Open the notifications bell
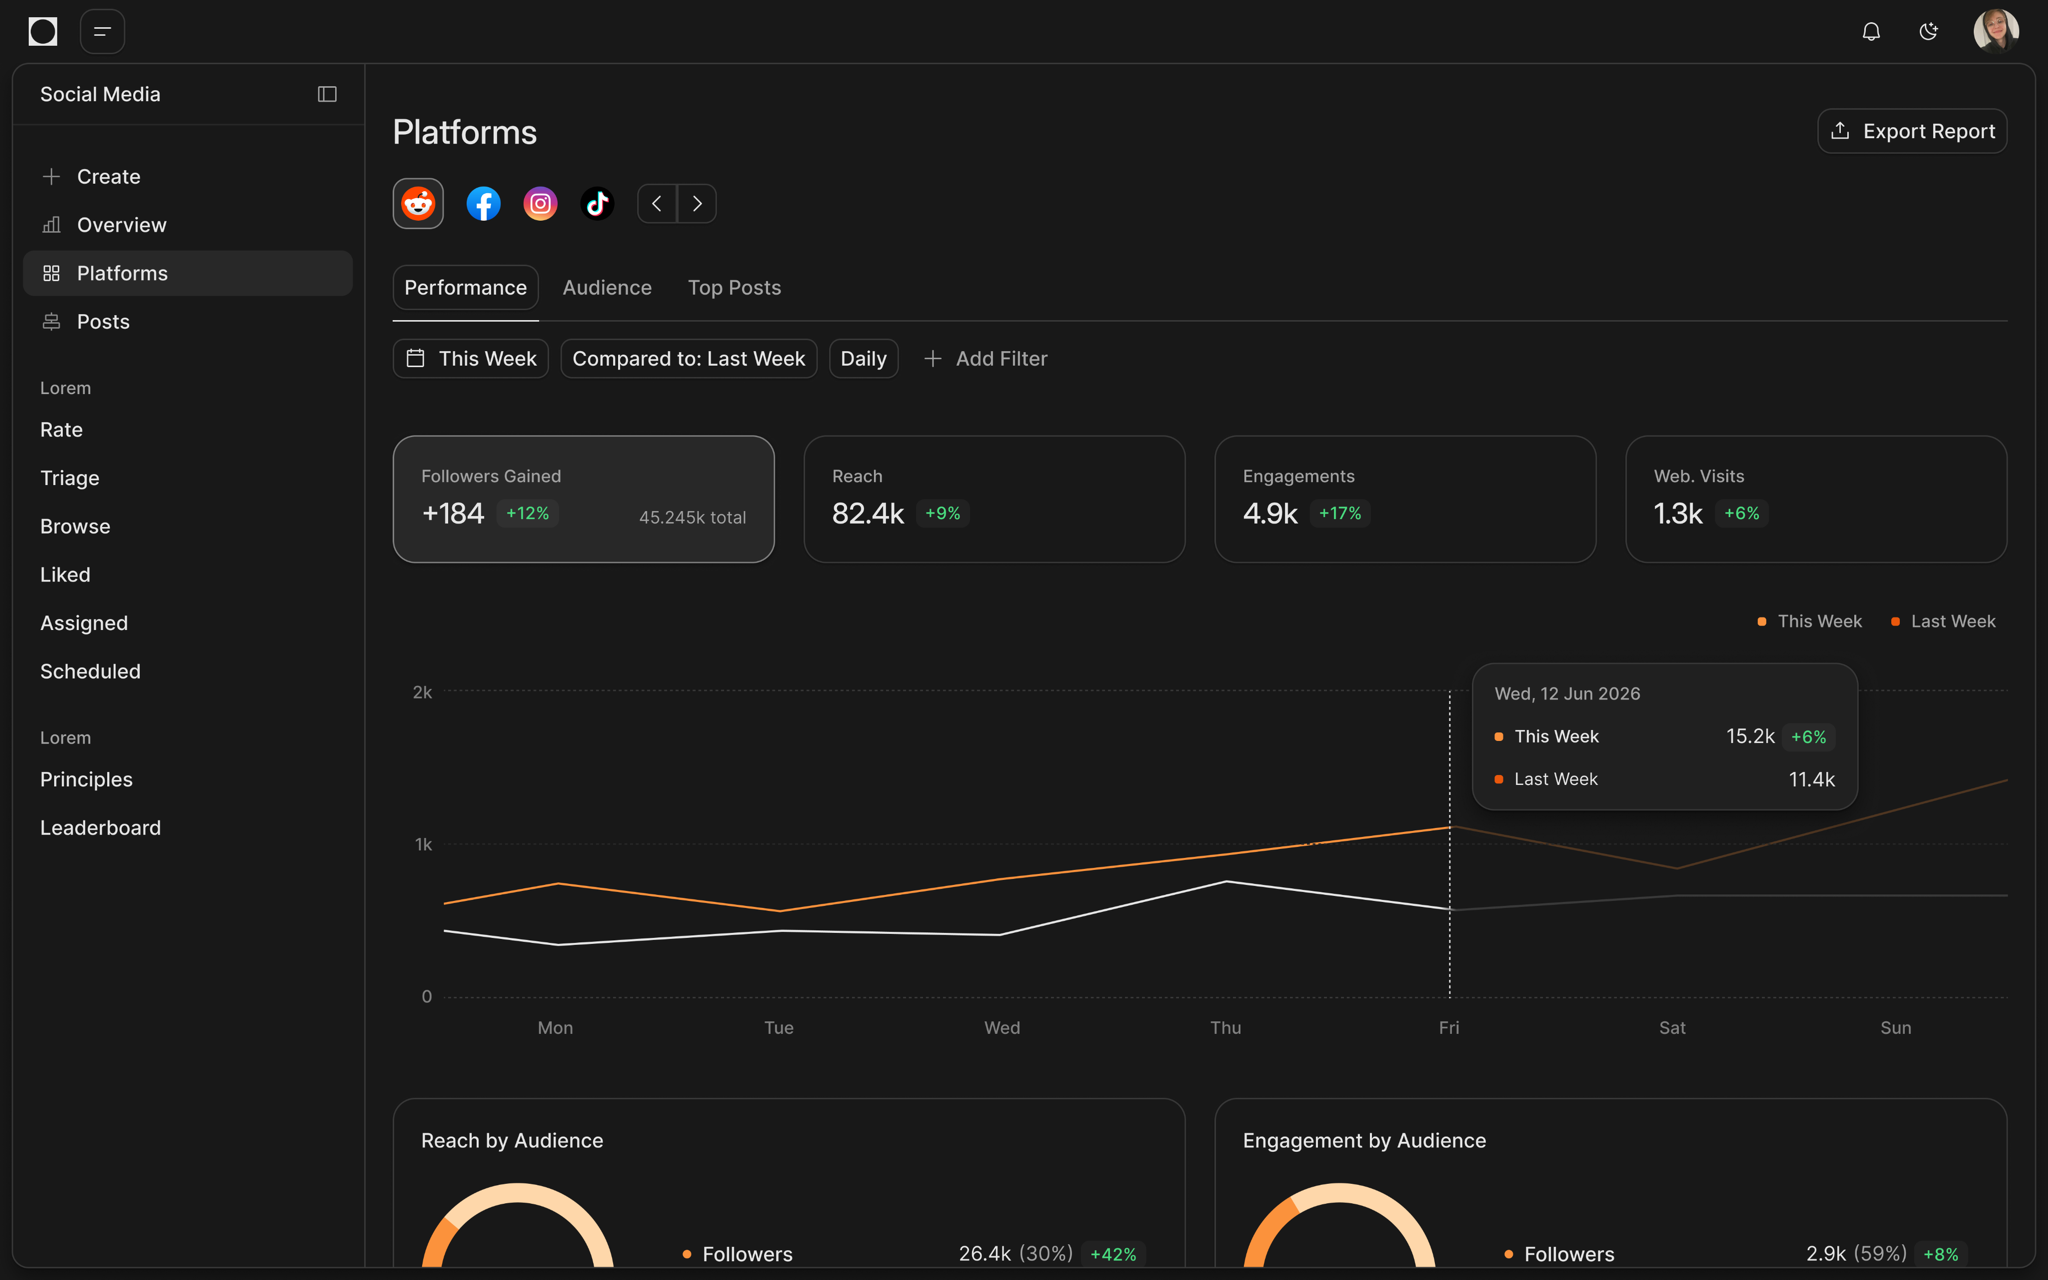The height and width of the screenshot is (1280, 2048). click(x=1871, y=32)
